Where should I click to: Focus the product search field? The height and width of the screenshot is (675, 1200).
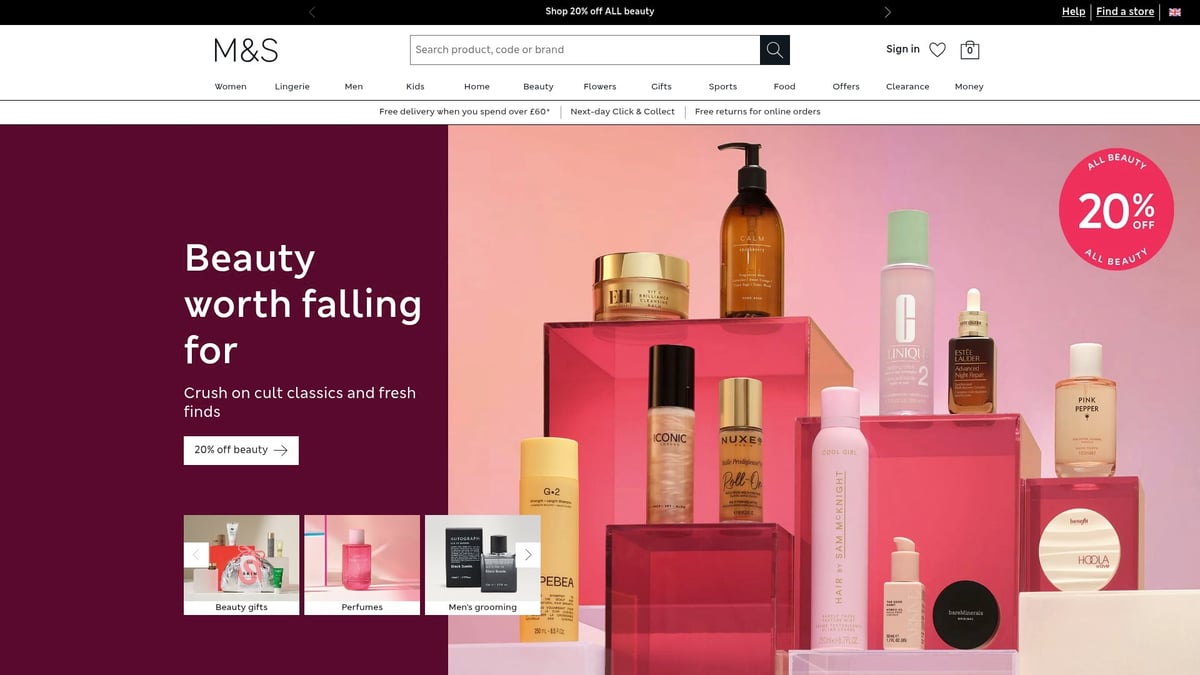[585, 50]
